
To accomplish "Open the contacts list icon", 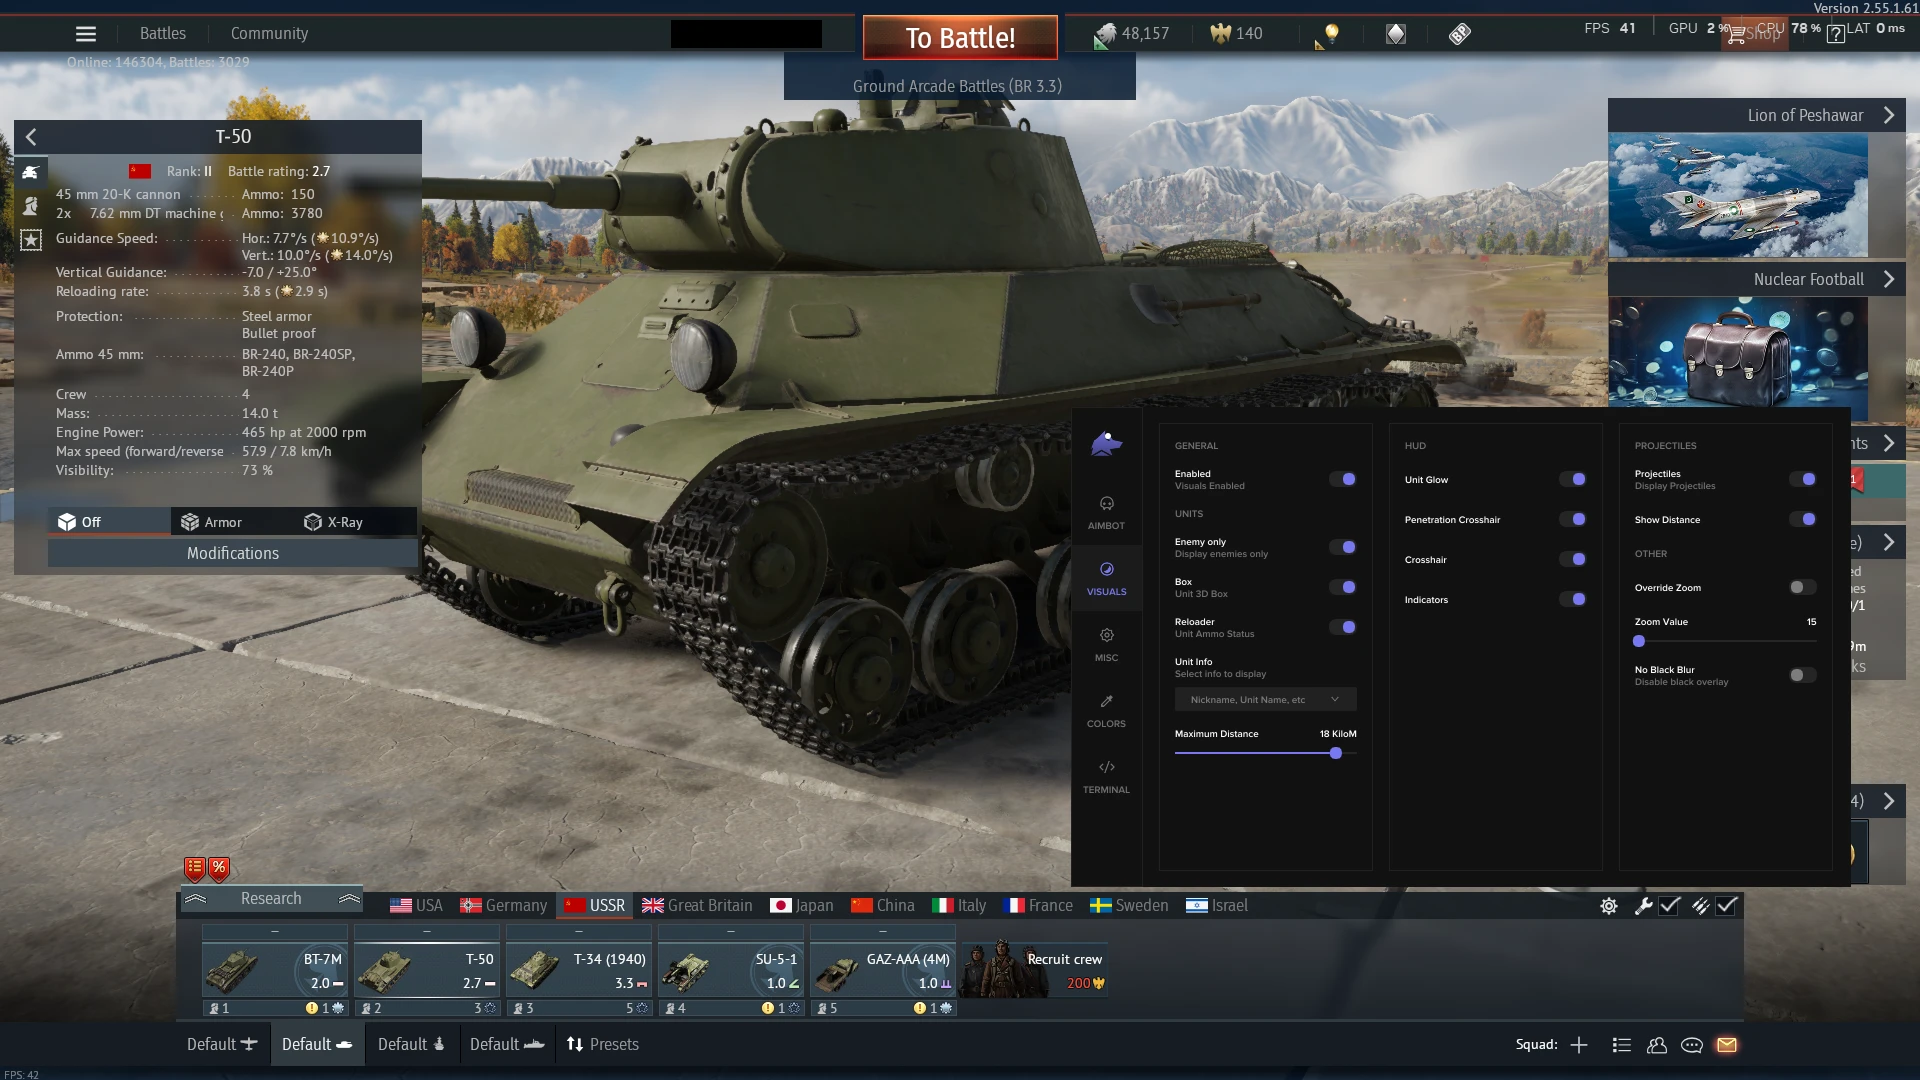I will 1622,1045.
